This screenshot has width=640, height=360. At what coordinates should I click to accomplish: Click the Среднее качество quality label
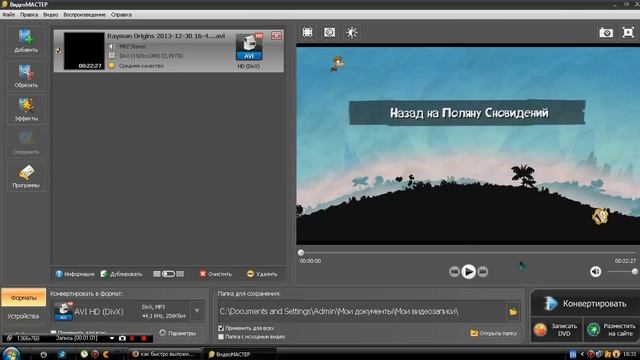click(141, 65)
